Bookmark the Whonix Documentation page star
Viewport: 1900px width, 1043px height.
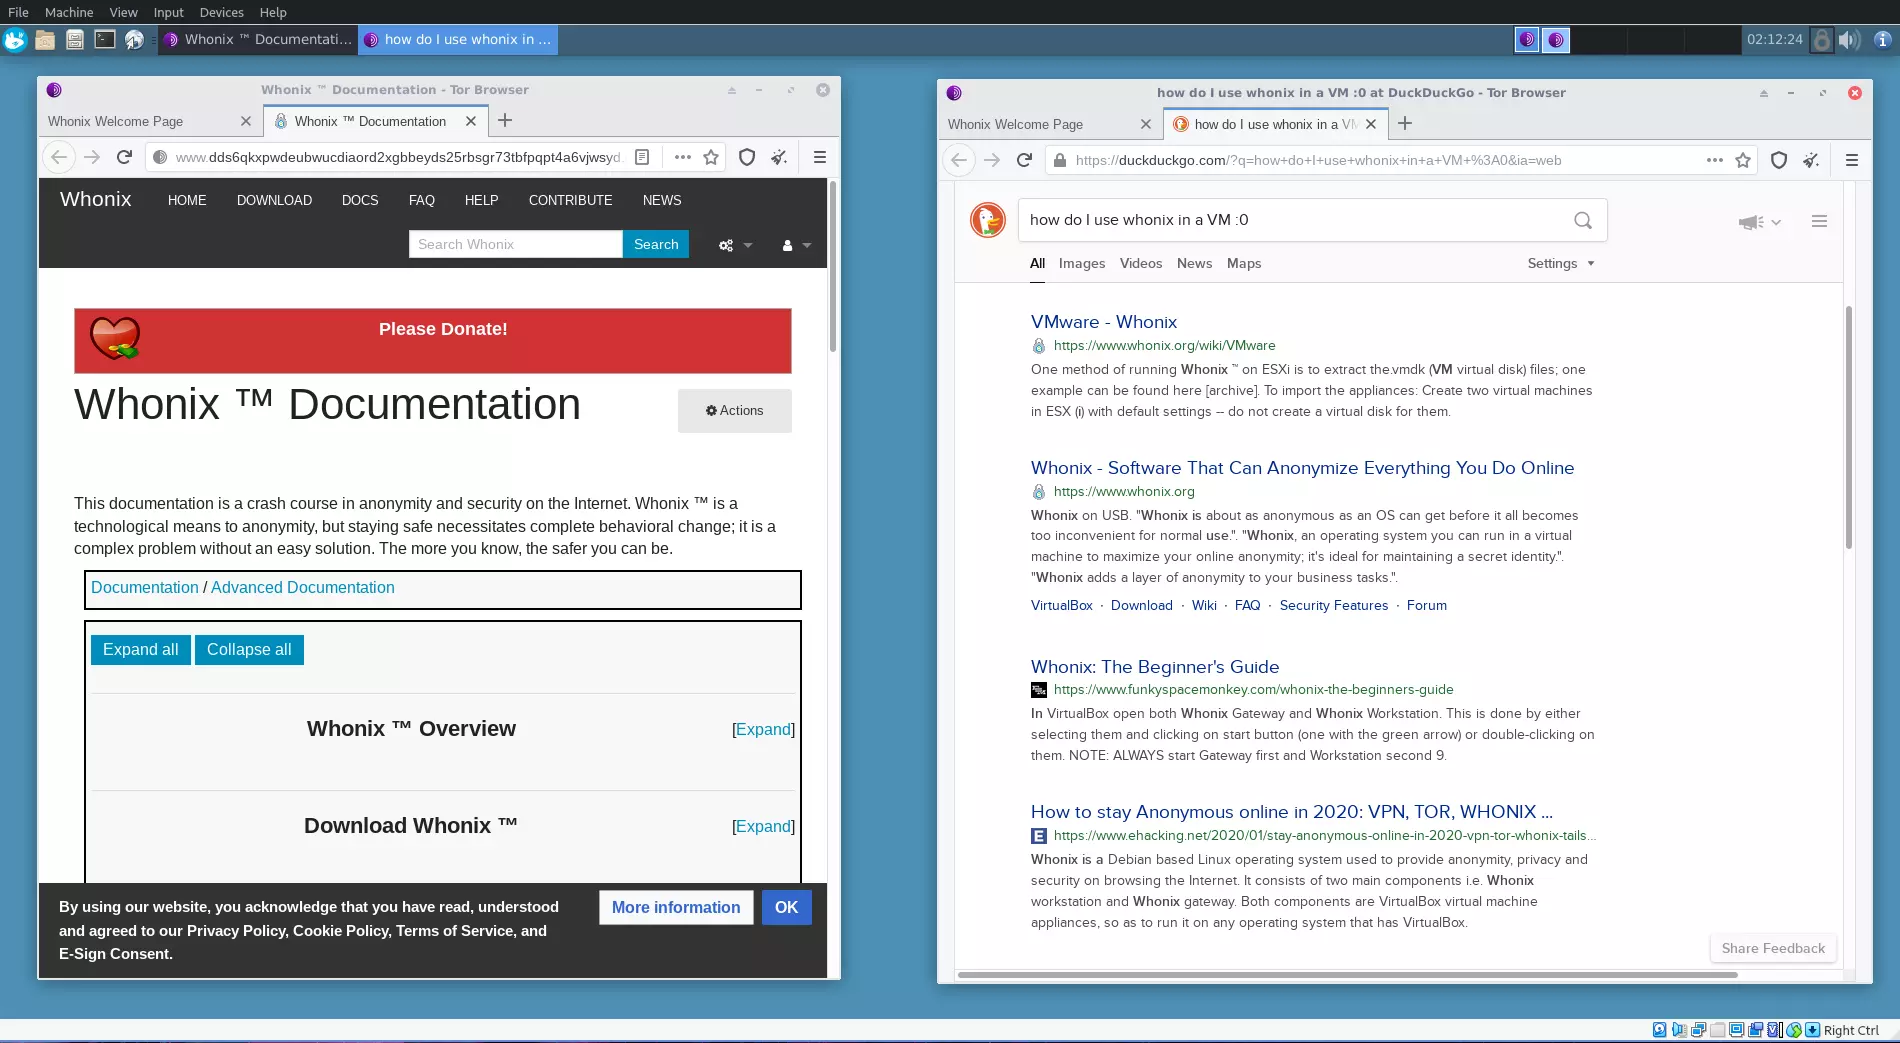pyautogui.click(x=711, y=157)
